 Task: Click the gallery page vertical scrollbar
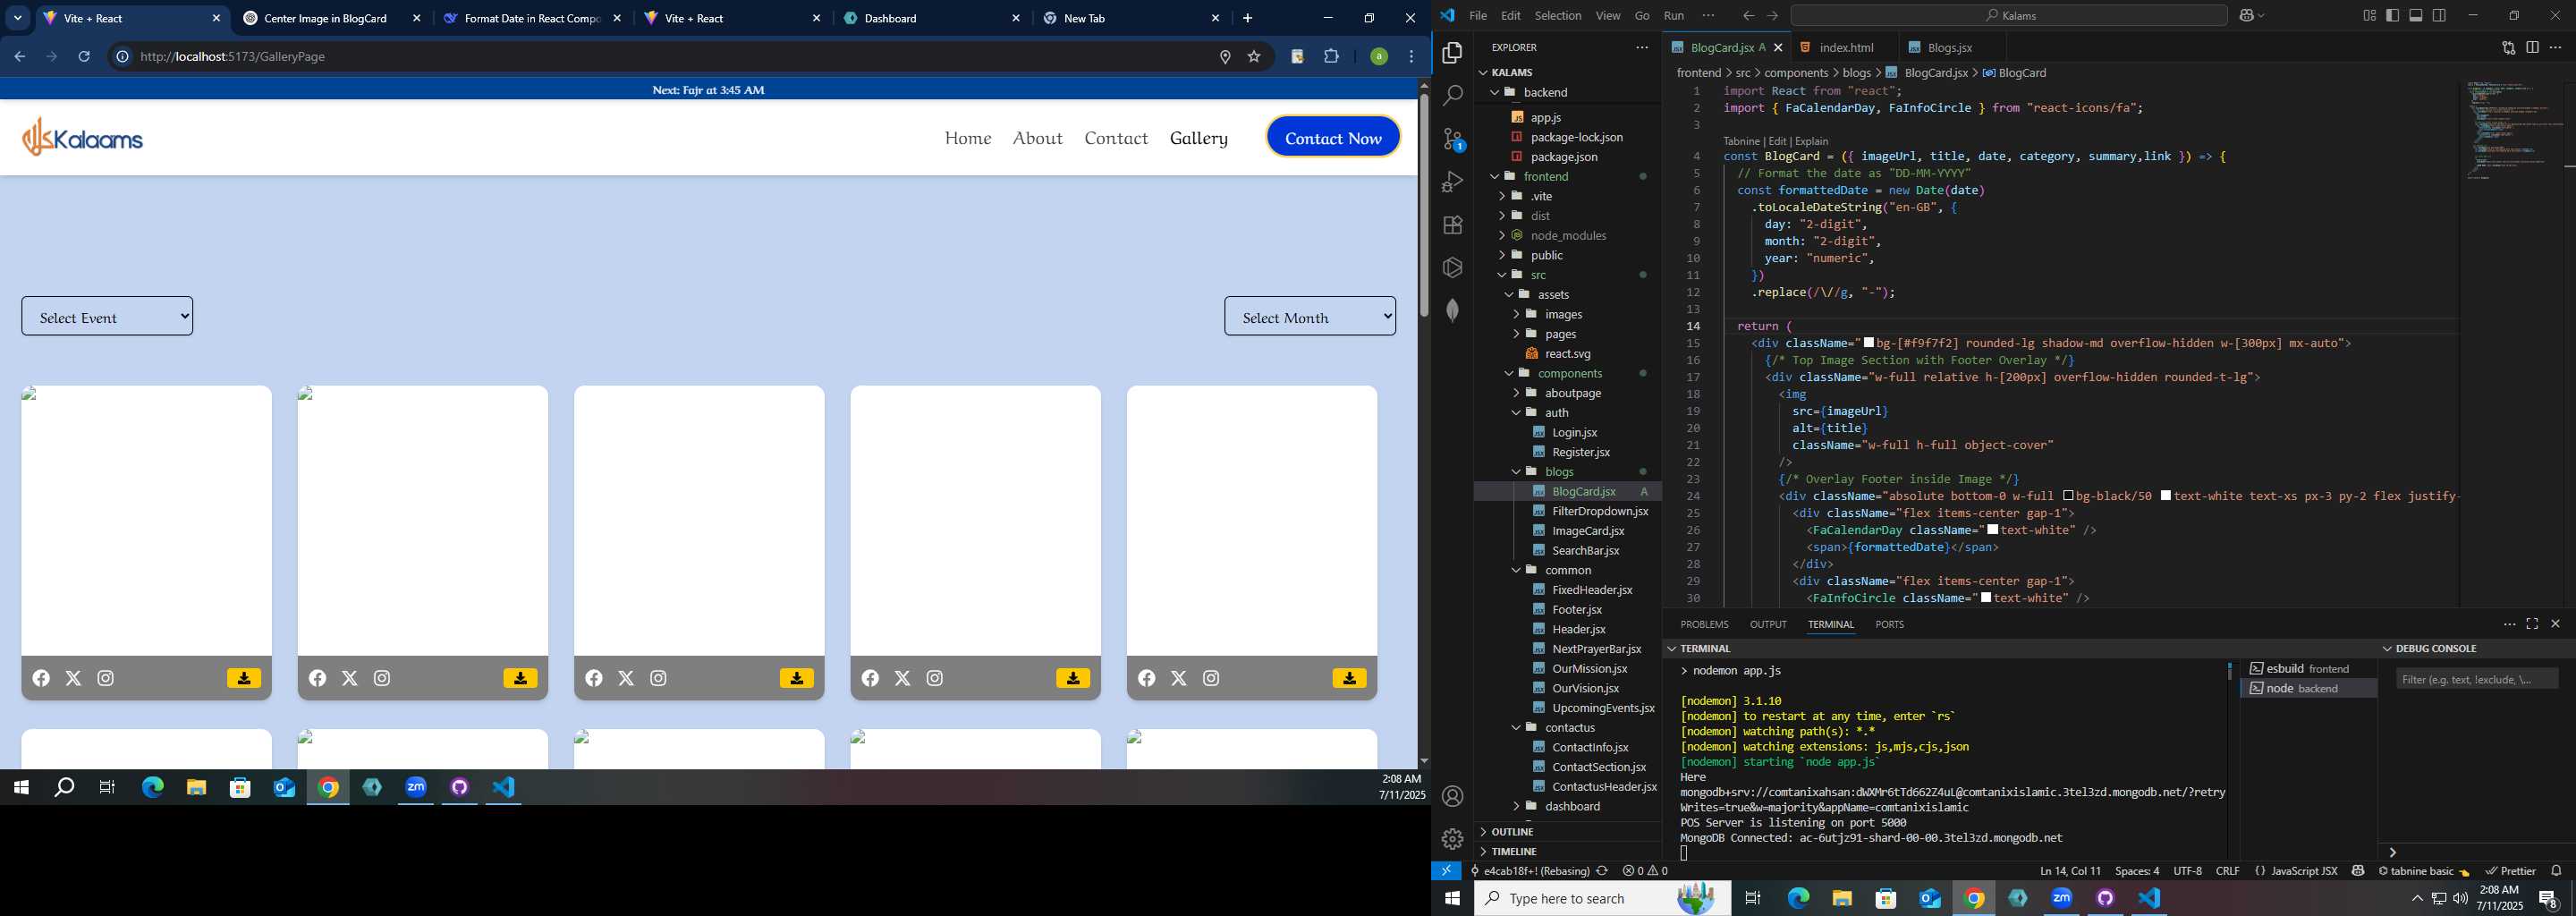click(1423, 205)
